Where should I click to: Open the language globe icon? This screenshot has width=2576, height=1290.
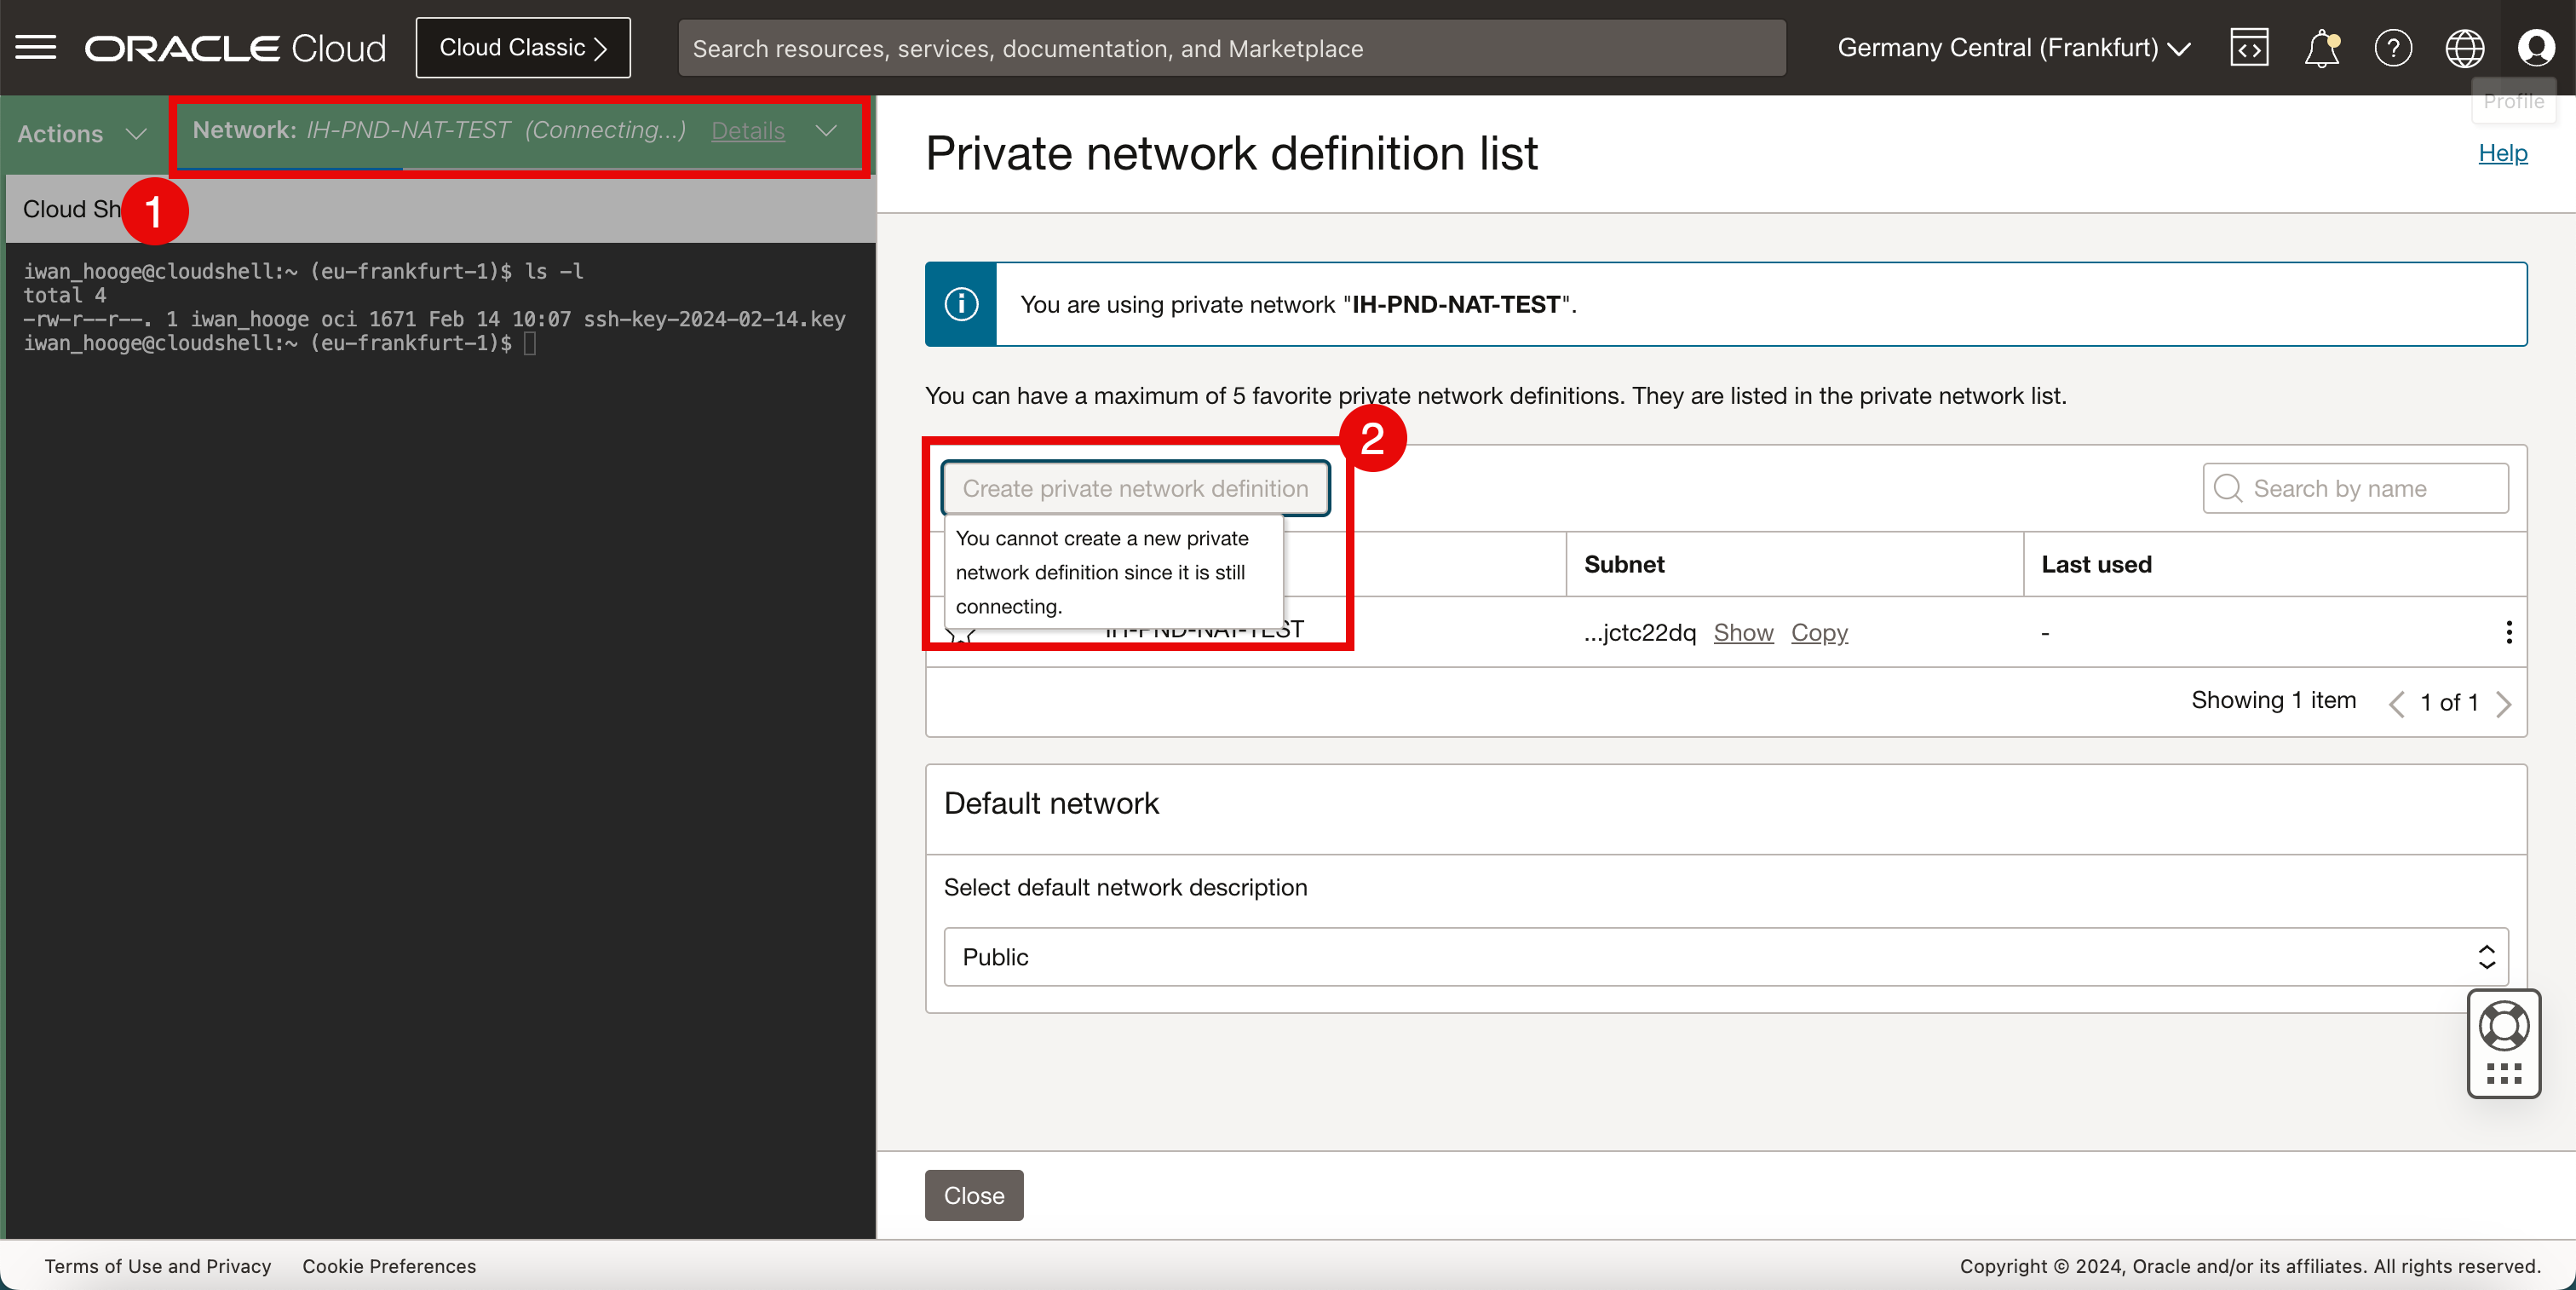[2464, 47]
